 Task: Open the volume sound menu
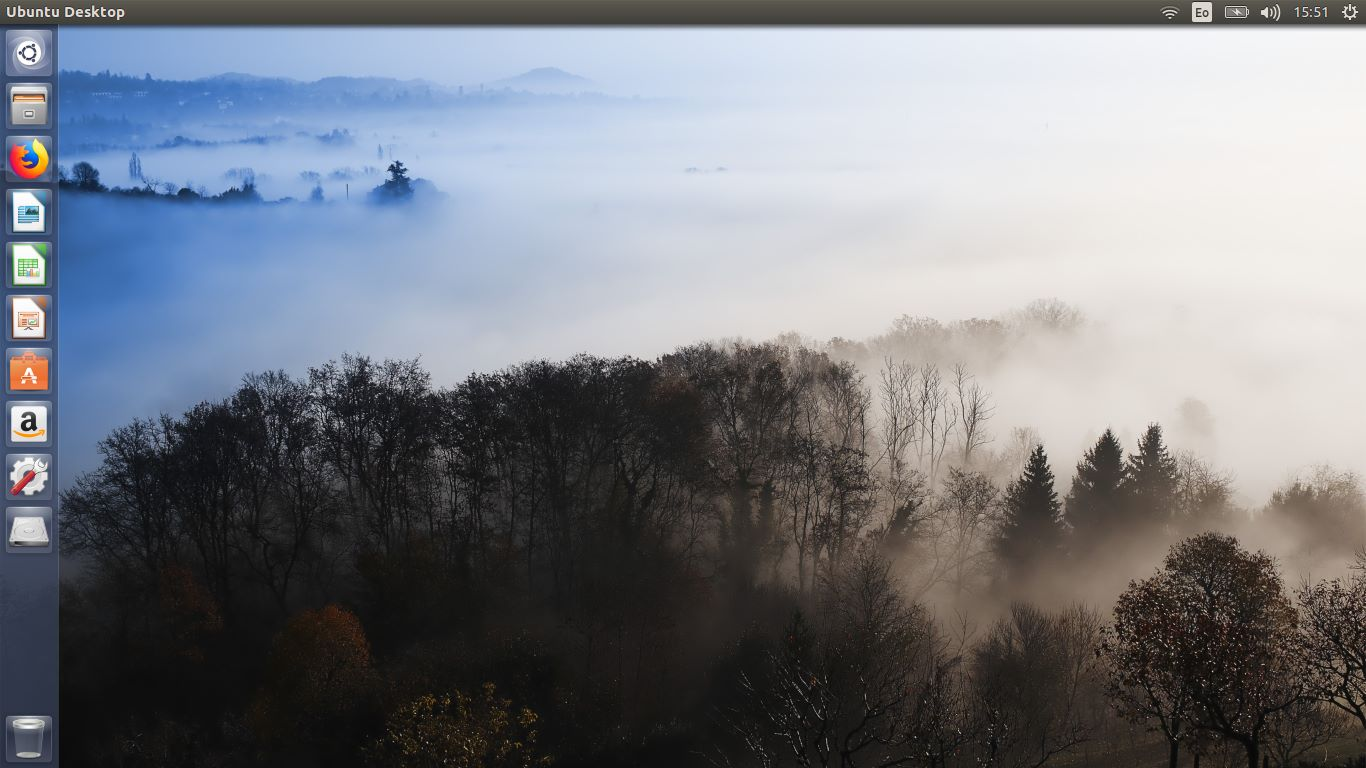1270,12
